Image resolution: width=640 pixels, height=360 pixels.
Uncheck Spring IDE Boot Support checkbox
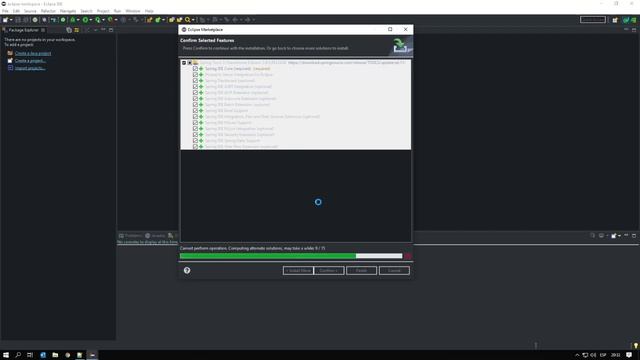[x=196, y=111]
